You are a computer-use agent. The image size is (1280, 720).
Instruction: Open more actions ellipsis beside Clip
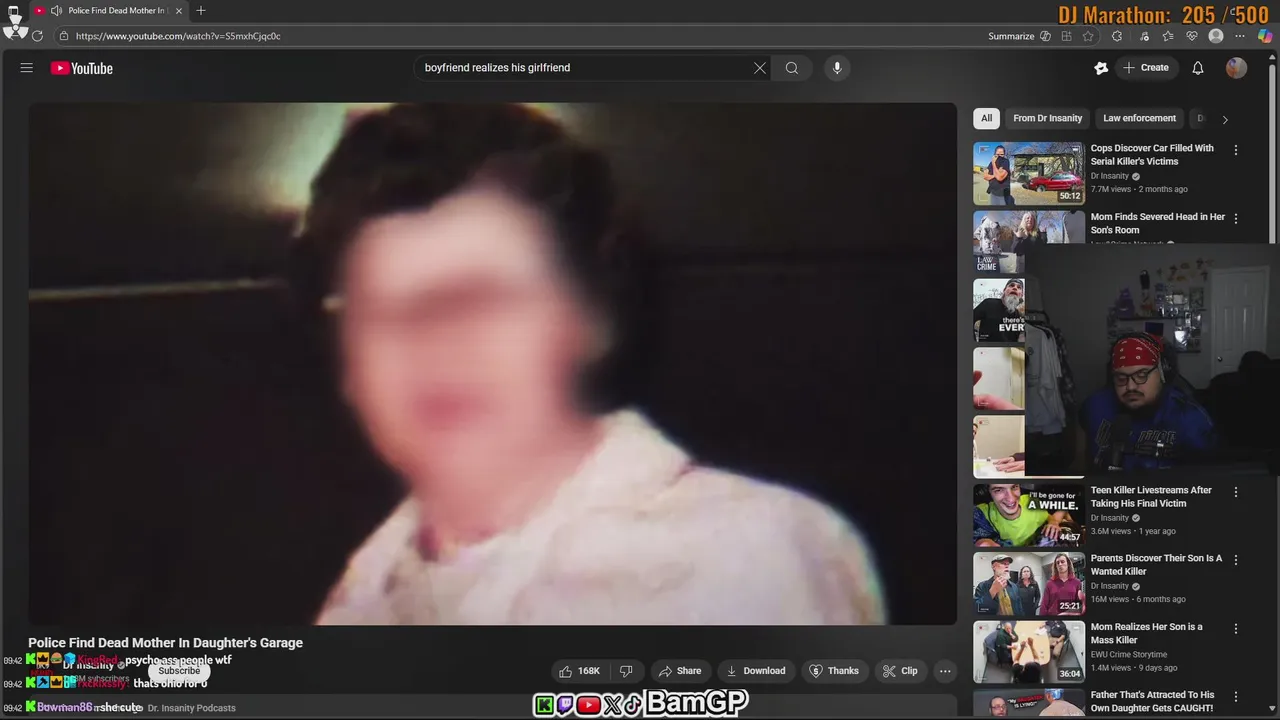click(x=945, y=671)
